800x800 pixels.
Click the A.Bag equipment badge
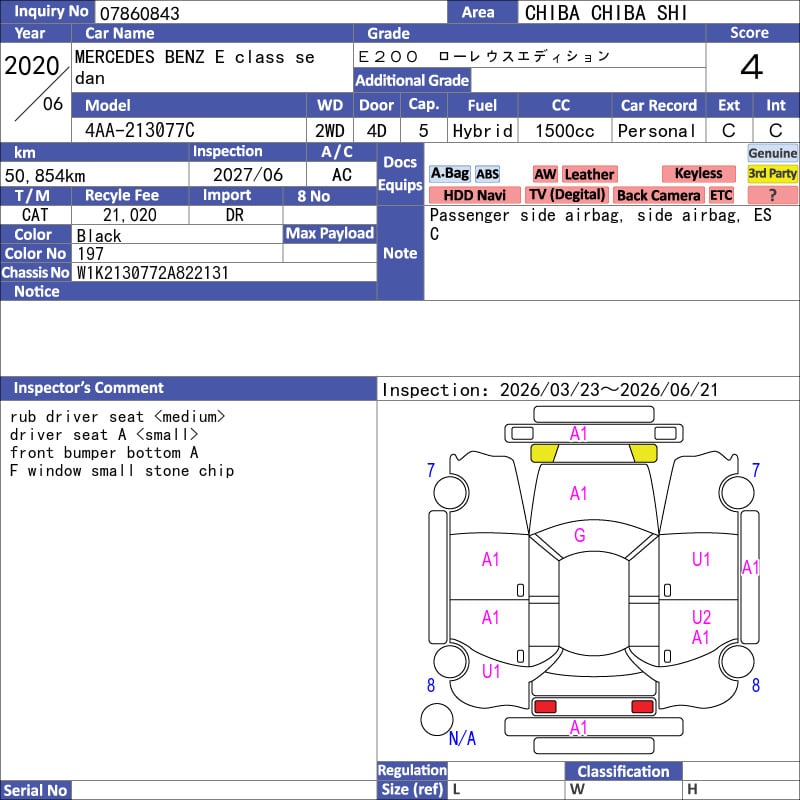pyautogui.click(x=449, y=174)
